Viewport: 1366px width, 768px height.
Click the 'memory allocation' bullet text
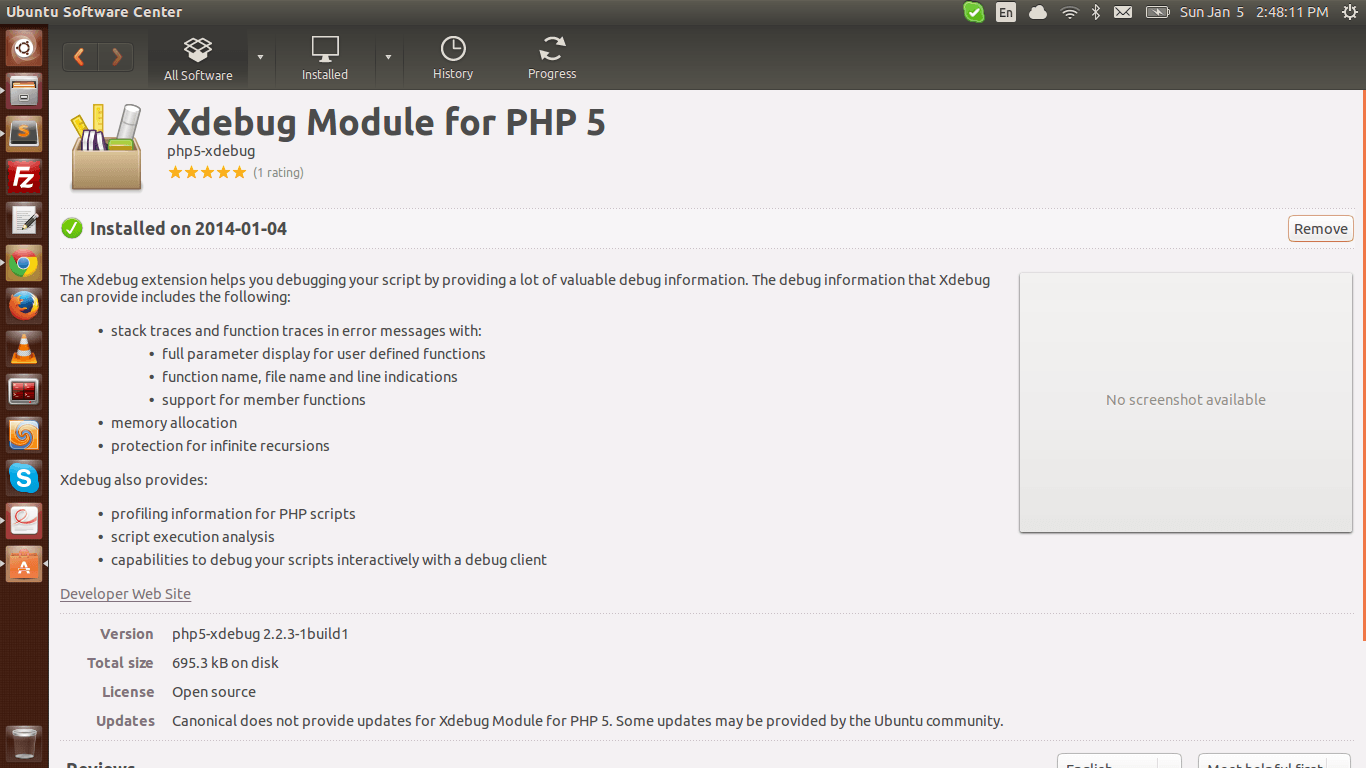pyautogui.click(x=174, y=423)
